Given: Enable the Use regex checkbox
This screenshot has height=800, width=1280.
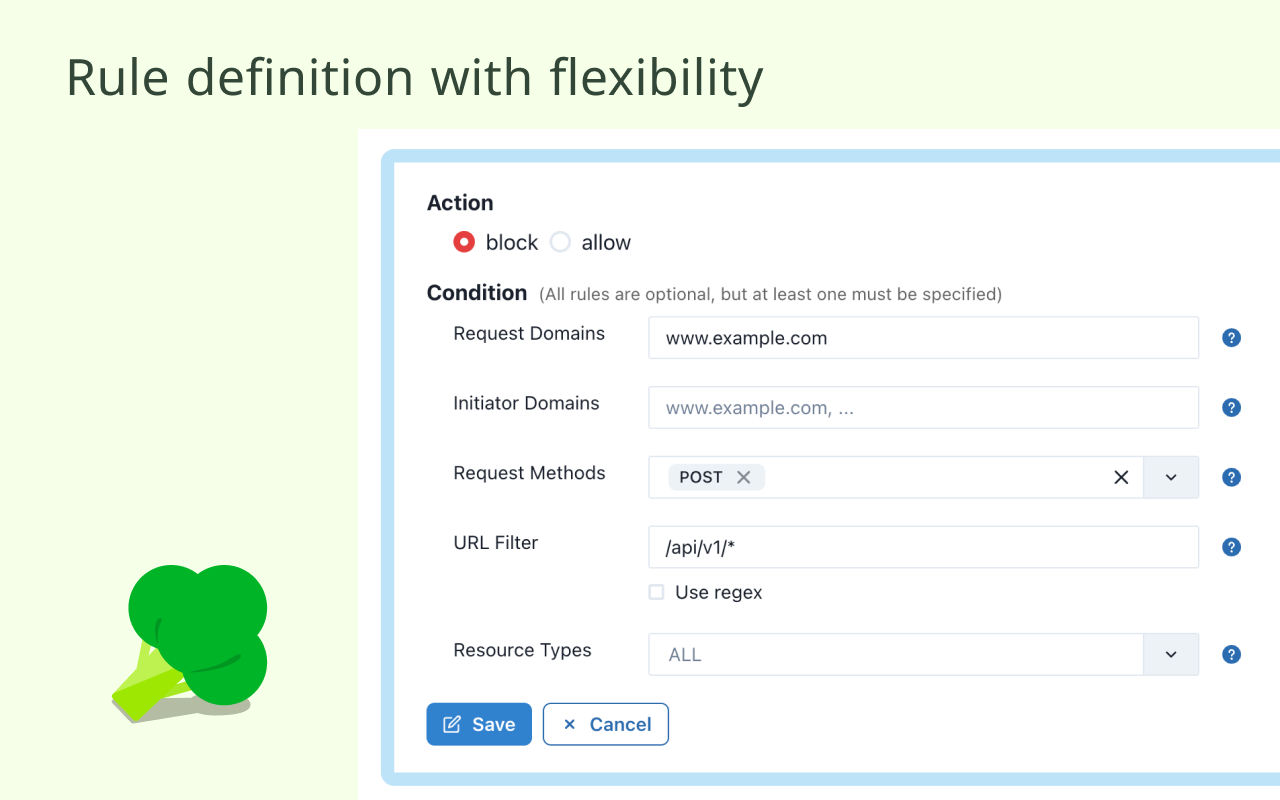Looking at the screenshot, I should 656,592.
